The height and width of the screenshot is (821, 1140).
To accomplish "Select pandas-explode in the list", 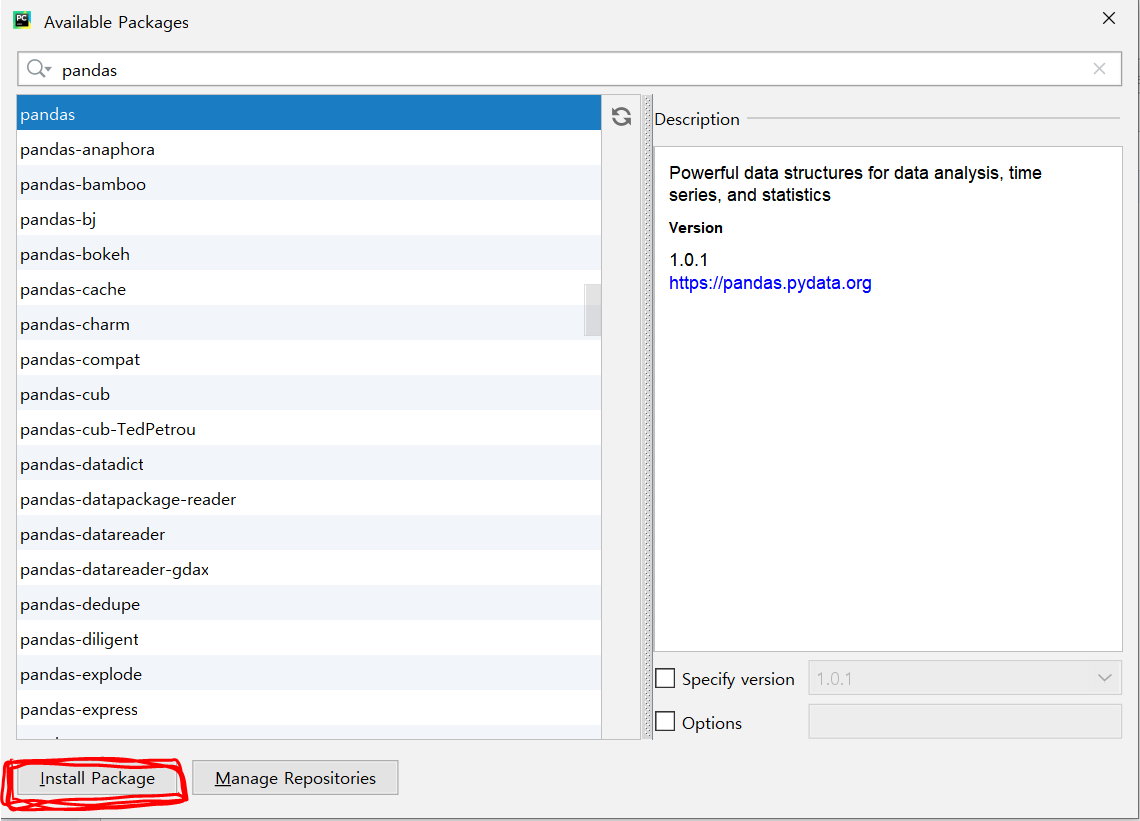I will (309, 673).
